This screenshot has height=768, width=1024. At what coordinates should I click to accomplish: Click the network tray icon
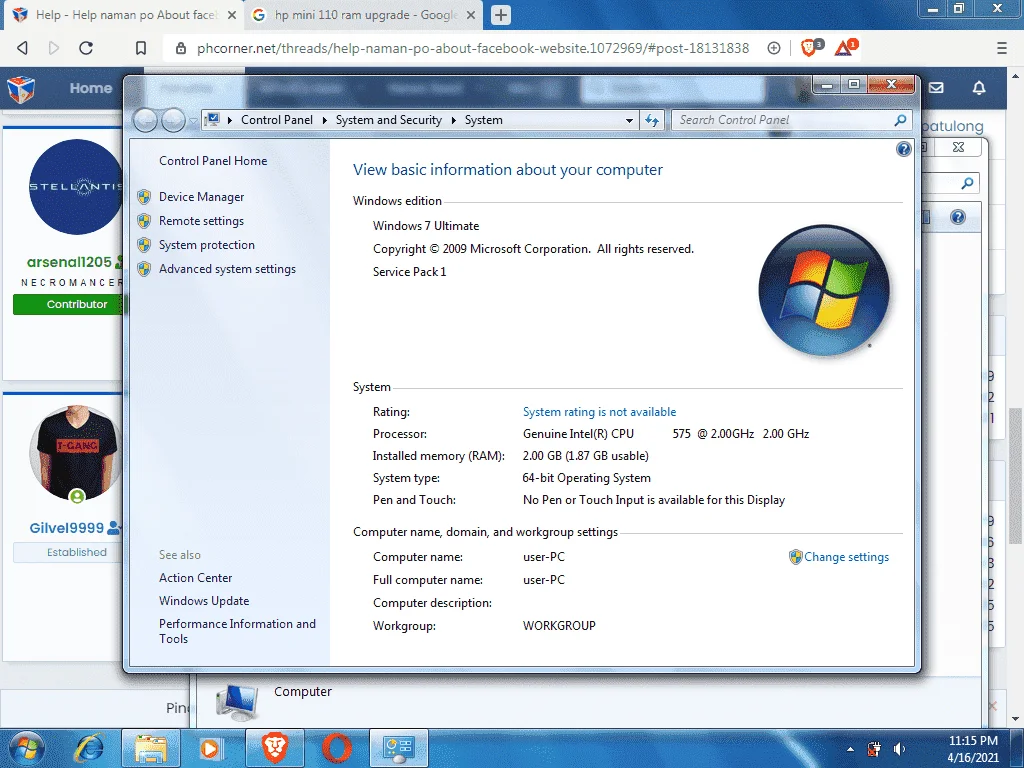(x=874, y=749)
